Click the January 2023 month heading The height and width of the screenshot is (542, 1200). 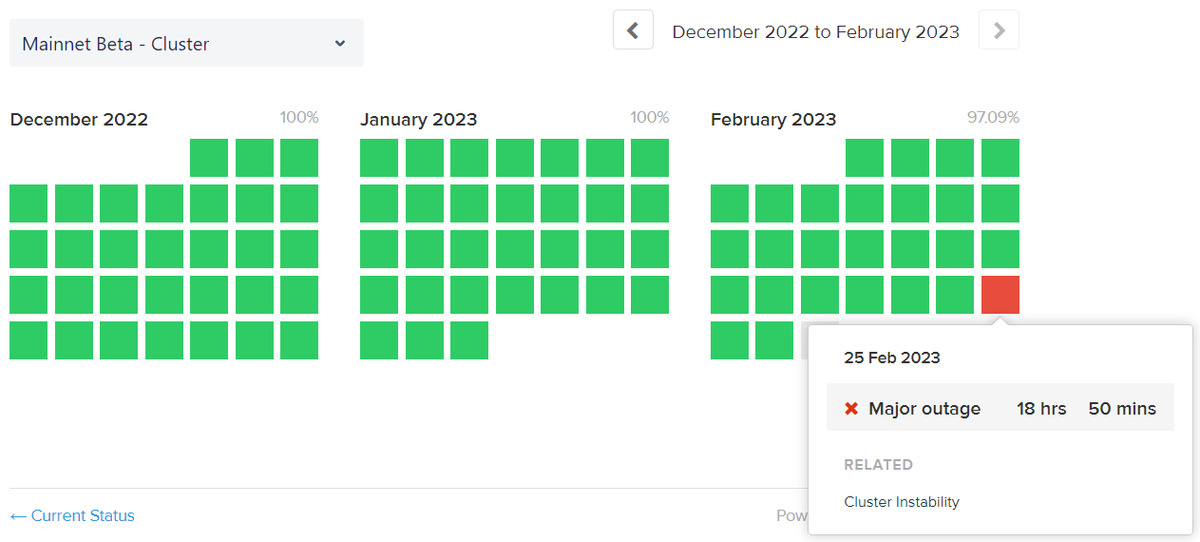(418, 120)
